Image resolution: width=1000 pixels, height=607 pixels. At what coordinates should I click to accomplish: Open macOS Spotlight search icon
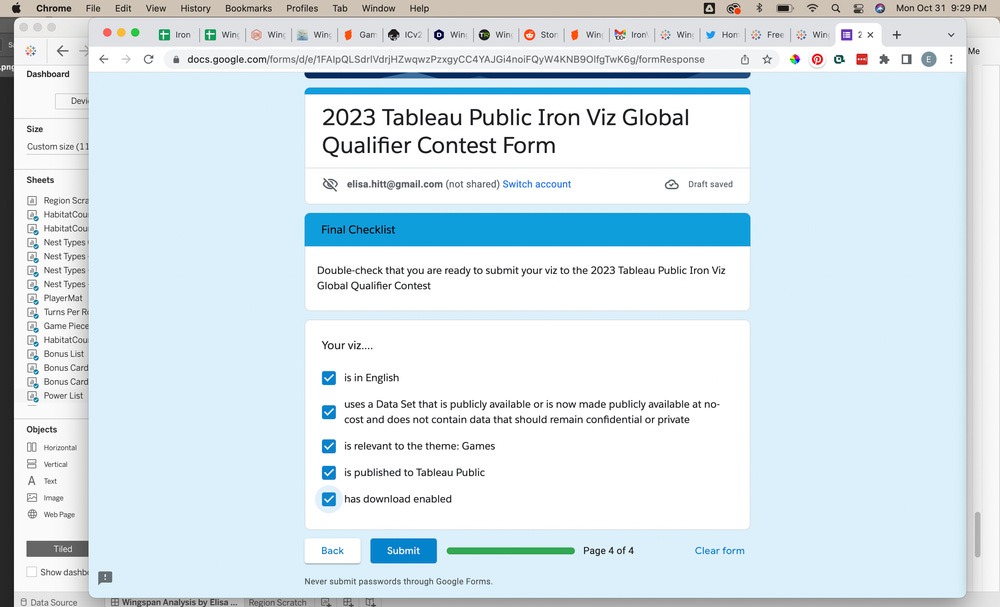point(835,8)
